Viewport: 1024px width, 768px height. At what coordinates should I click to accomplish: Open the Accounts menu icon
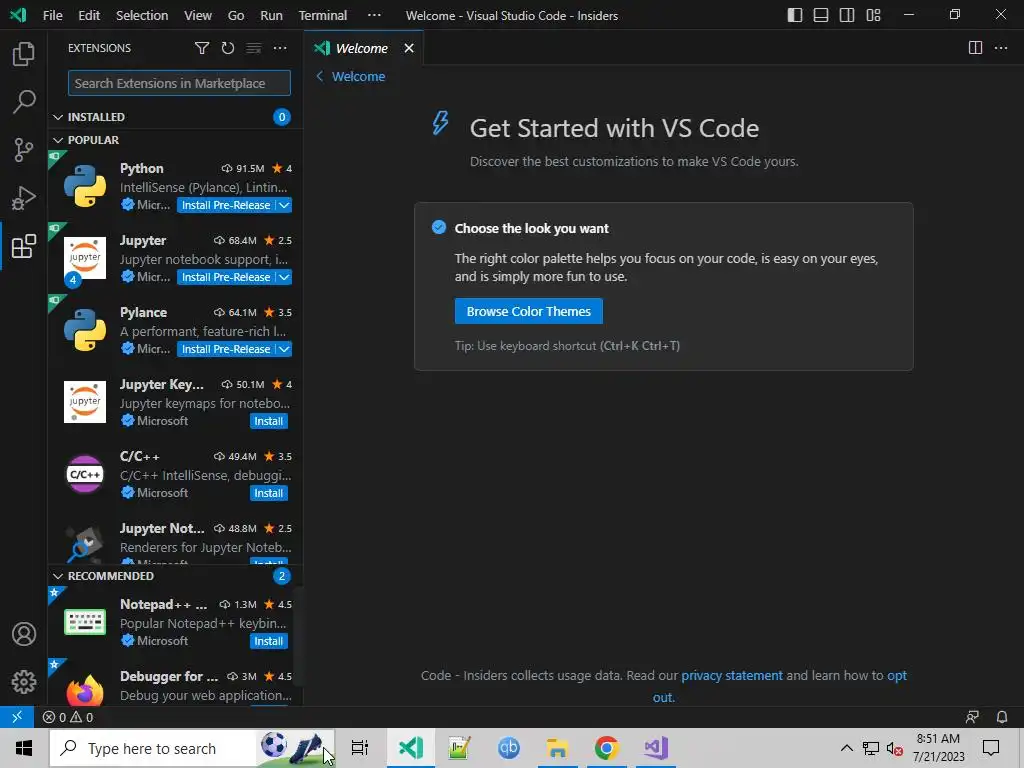24,634
